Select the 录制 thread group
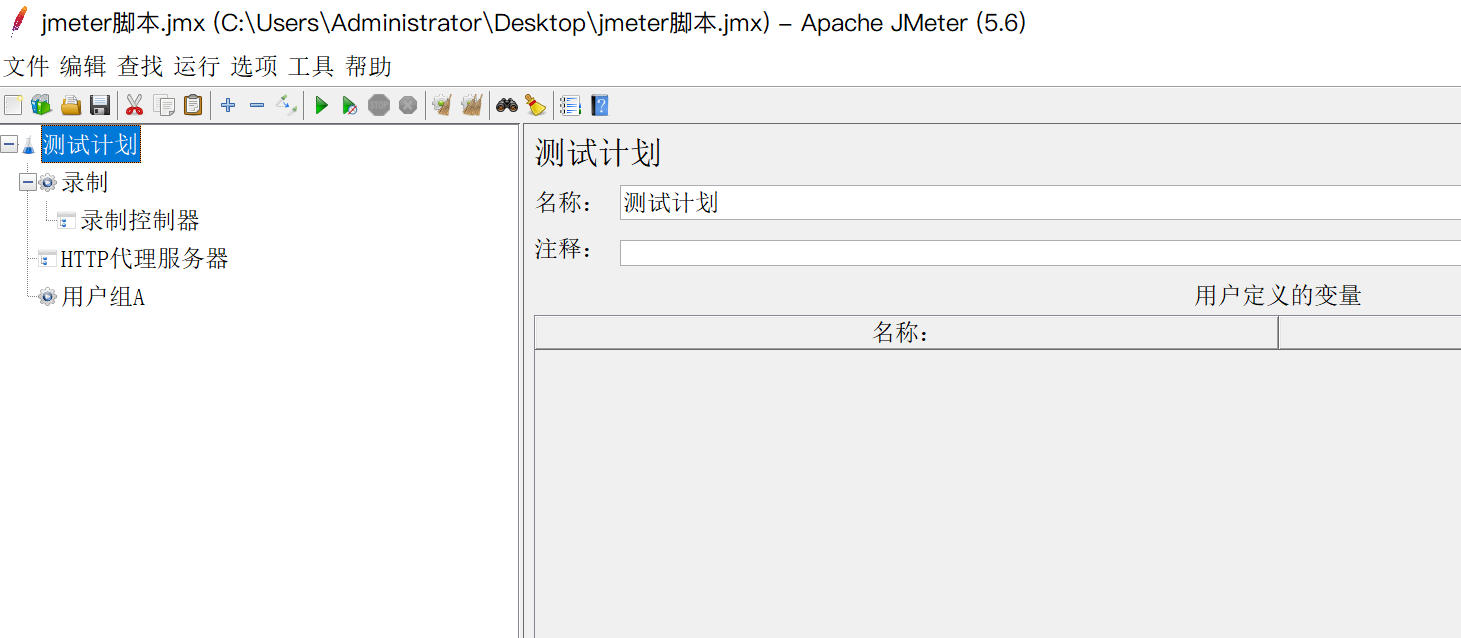Screen dimensions: 1461x638 [85, 183]
